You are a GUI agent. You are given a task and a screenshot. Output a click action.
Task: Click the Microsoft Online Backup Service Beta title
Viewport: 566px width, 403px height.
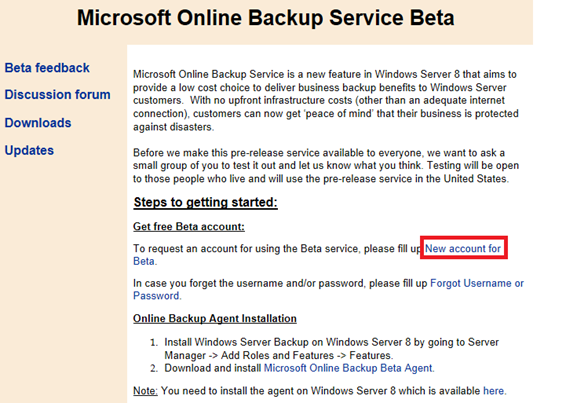(x=266, y=18)
